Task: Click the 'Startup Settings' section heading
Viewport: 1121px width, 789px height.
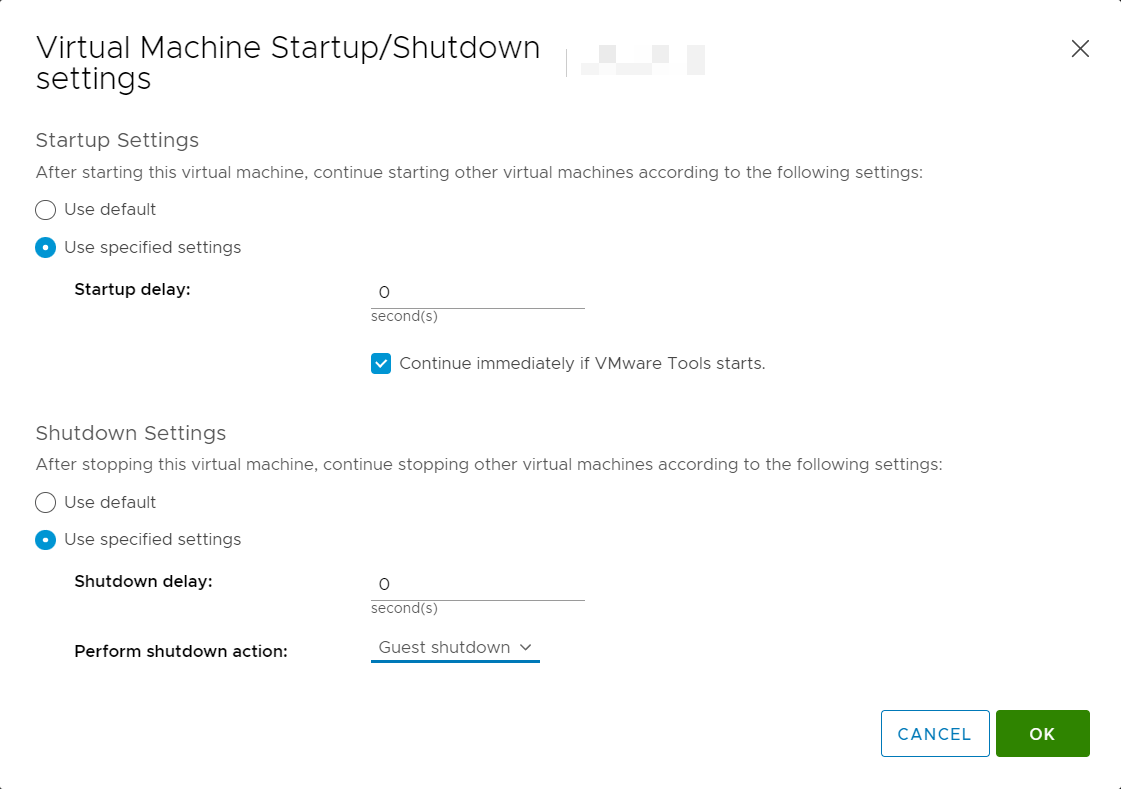Action: 117,140
